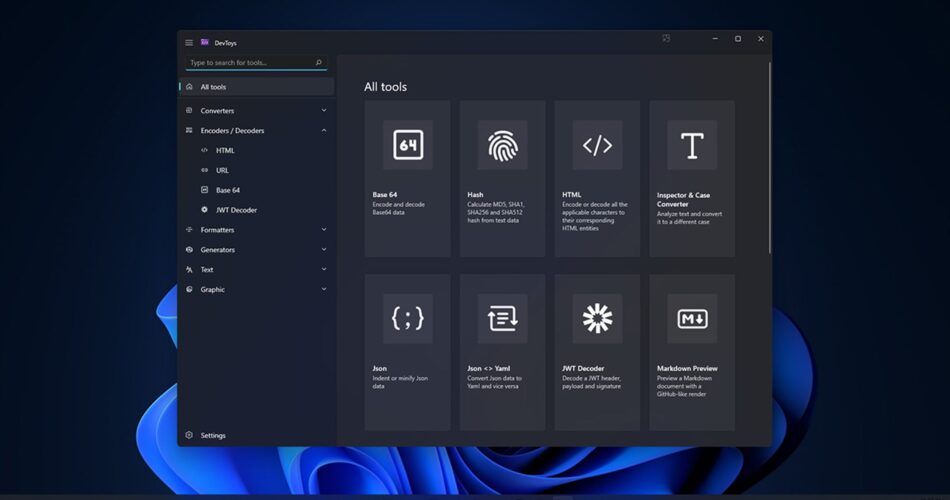The height and width of the screenshot is (500, 950).
Task: Collapse the Encoders / Decoders chevron
Action: (x=324, y=130)
